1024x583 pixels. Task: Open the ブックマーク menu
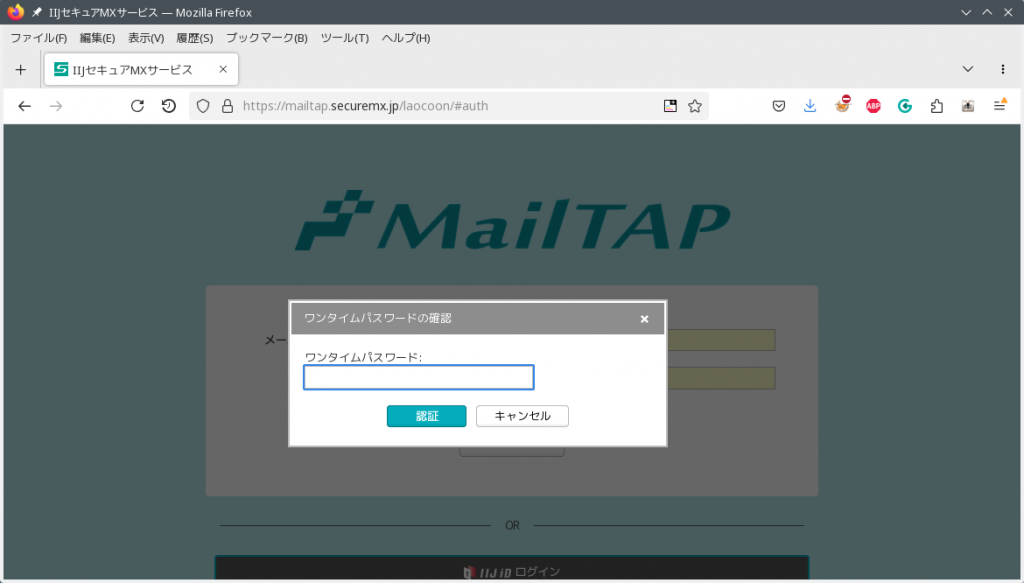pyautogui.click(x=266, y=37)
